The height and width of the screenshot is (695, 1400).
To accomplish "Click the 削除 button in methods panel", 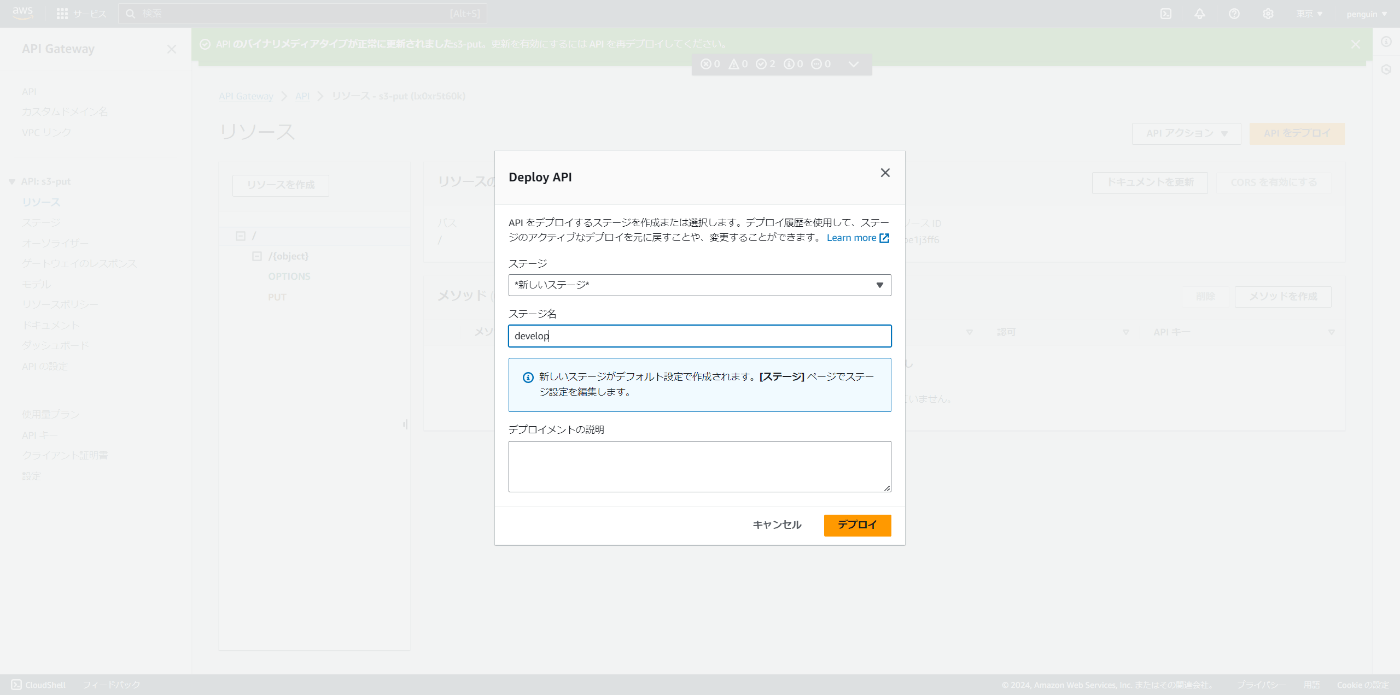I will [x=1205, y=297].
